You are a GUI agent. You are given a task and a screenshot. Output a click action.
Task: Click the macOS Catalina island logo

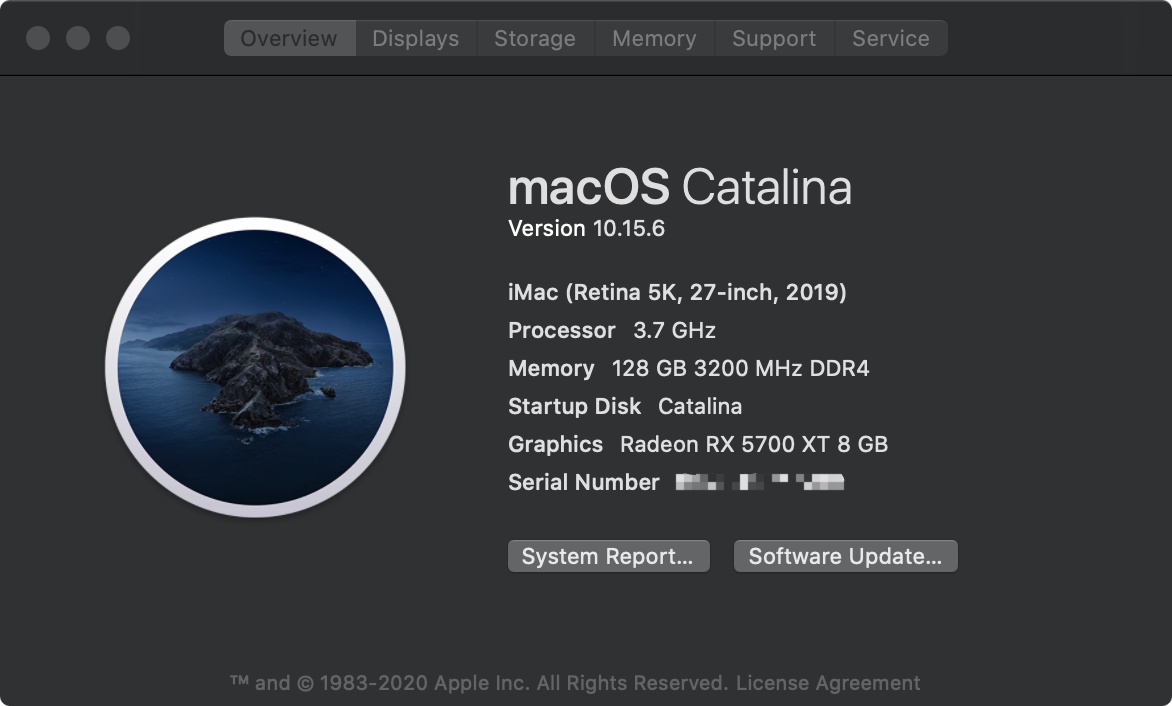tap(256, 367)
